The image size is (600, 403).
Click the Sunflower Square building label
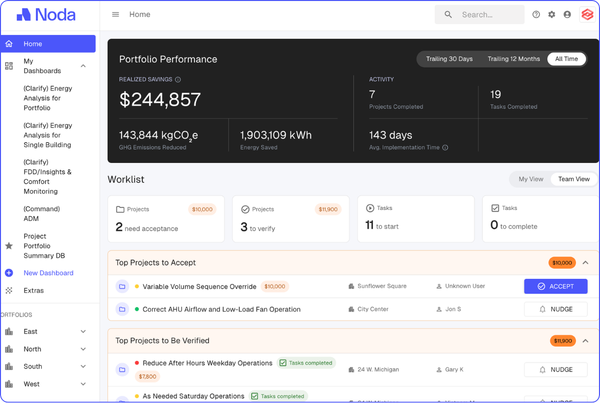(x=382, y=286)
